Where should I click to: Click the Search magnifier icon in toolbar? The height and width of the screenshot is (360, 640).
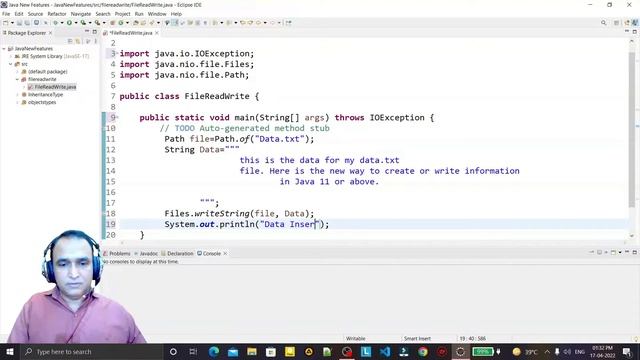click(x=603, y=23)
